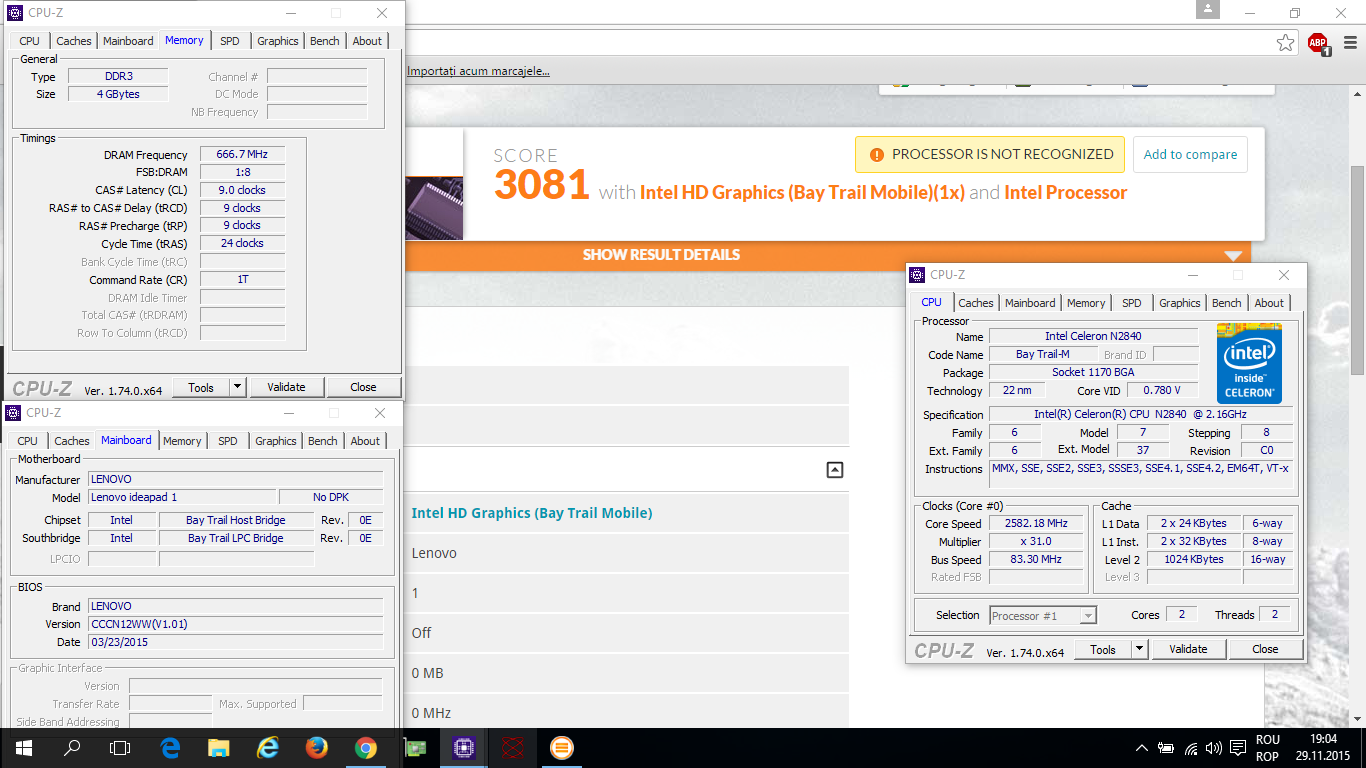The height and width of the screenshot is (768, 1366).
Task: Open Action Center notifications icon
Action: [1238, 748]
